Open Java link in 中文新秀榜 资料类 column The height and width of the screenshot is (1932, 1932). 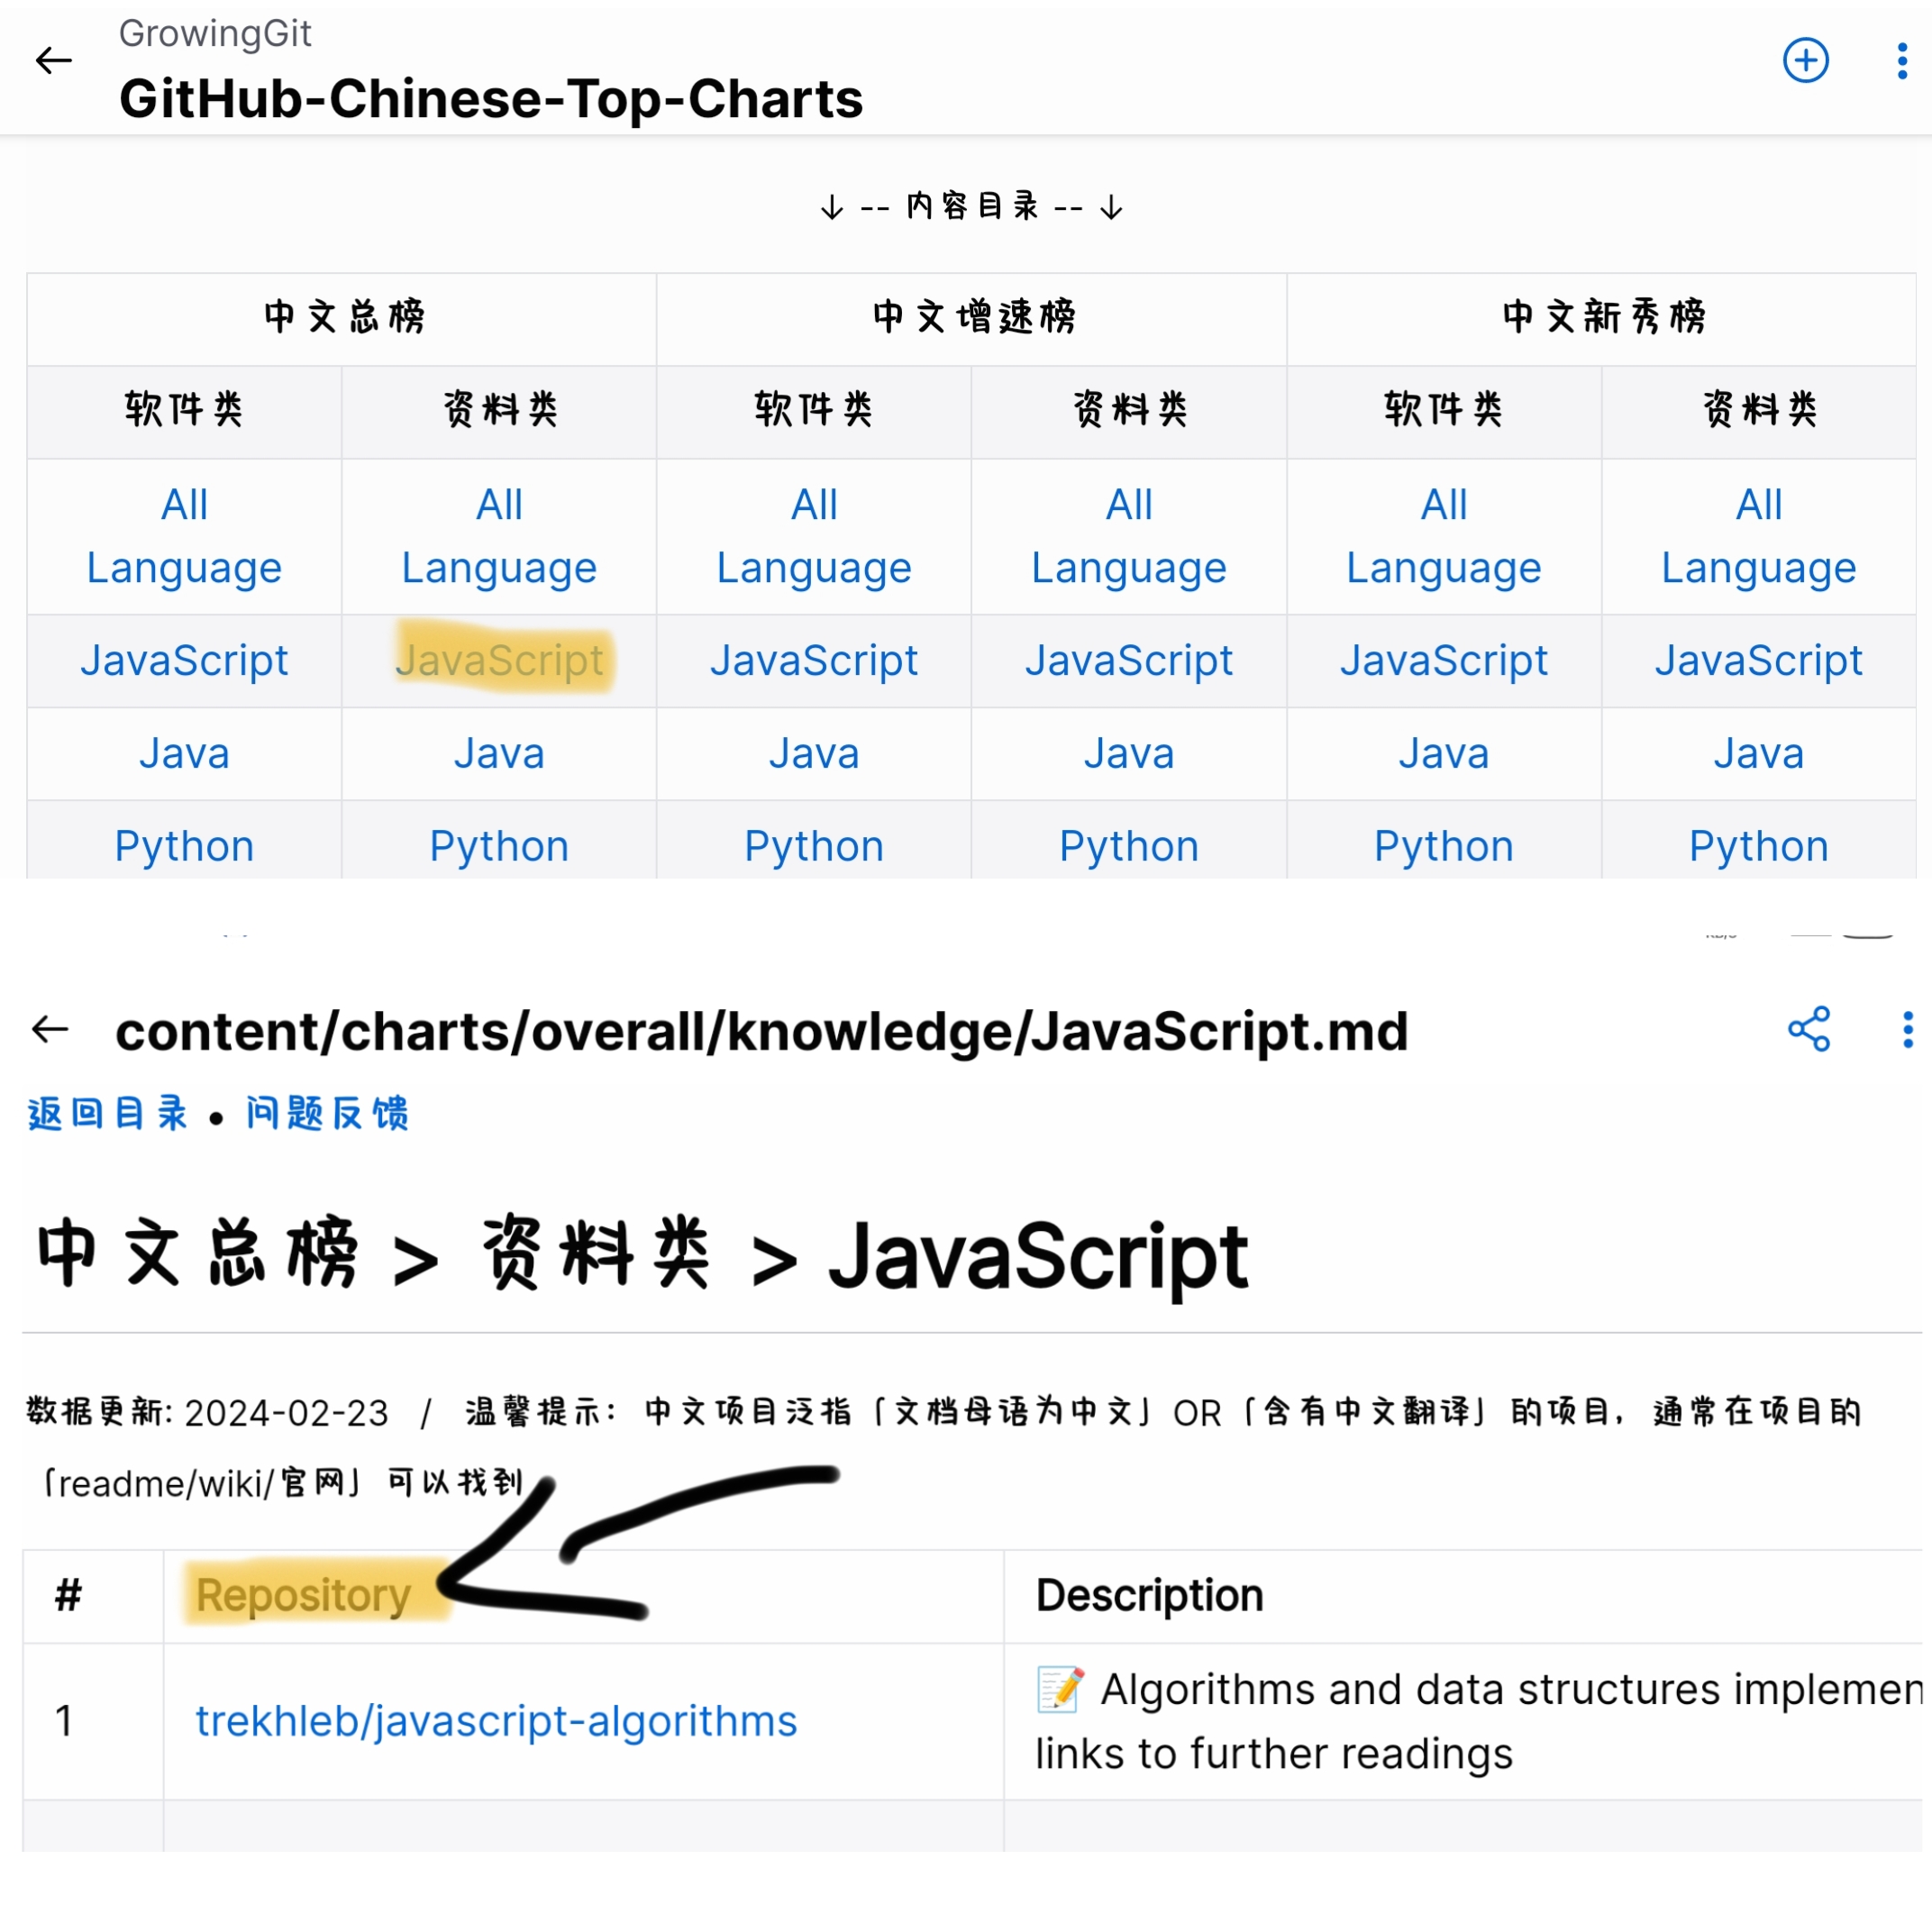coord(1758,753)
